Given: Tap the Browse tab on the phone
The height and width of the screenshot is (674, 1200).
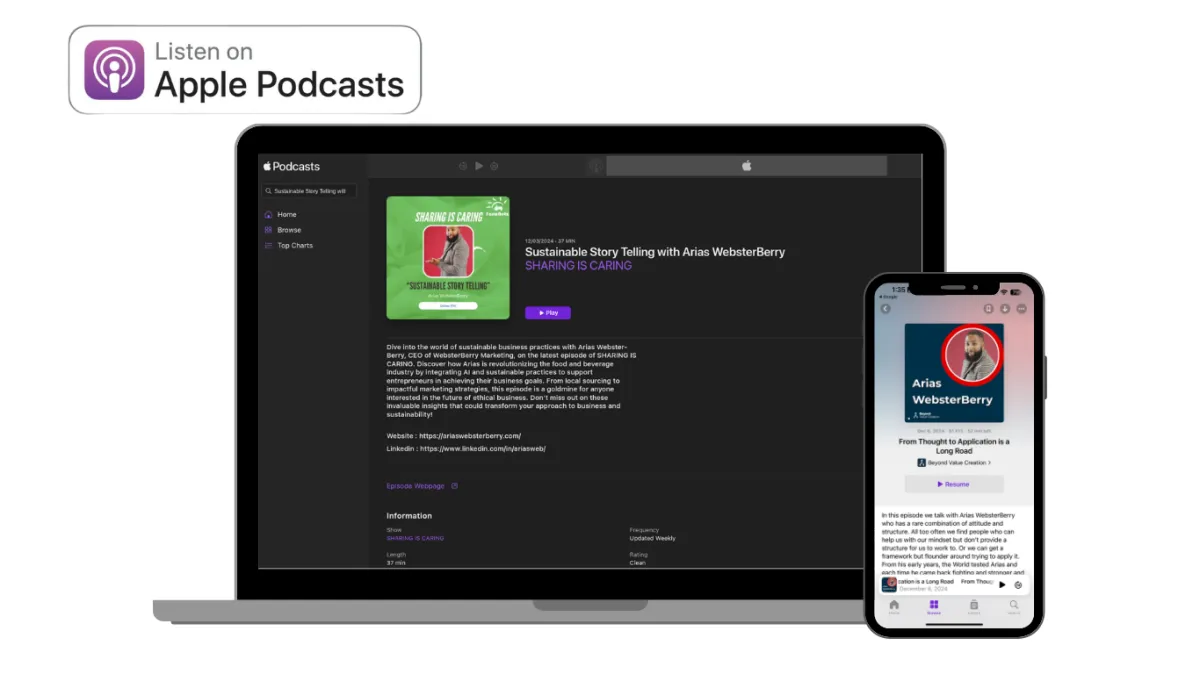Looking at the screenshot, I should (934, 607).
